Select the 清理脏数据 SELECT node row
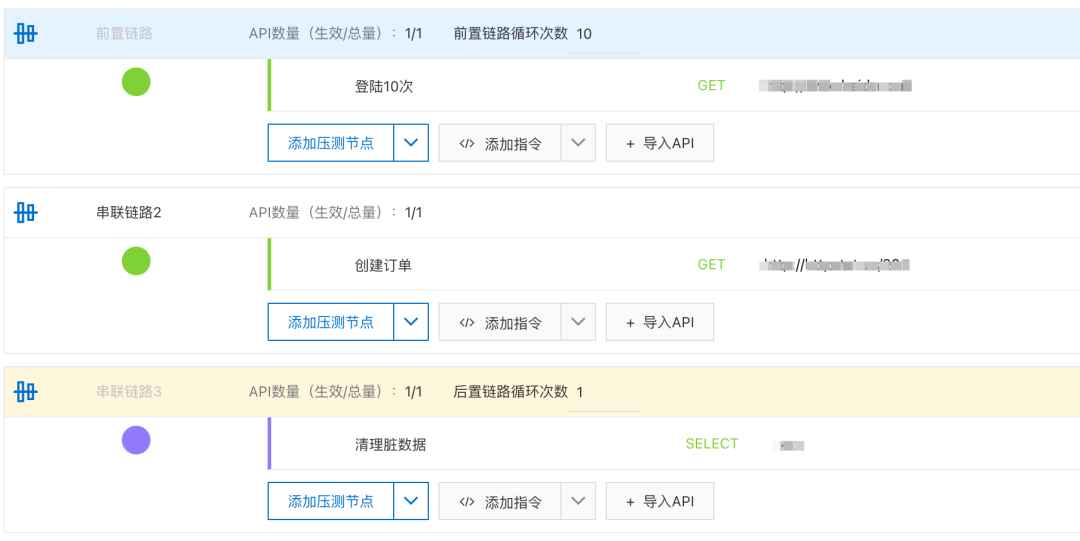1080x541 pixels. point(391,444)
